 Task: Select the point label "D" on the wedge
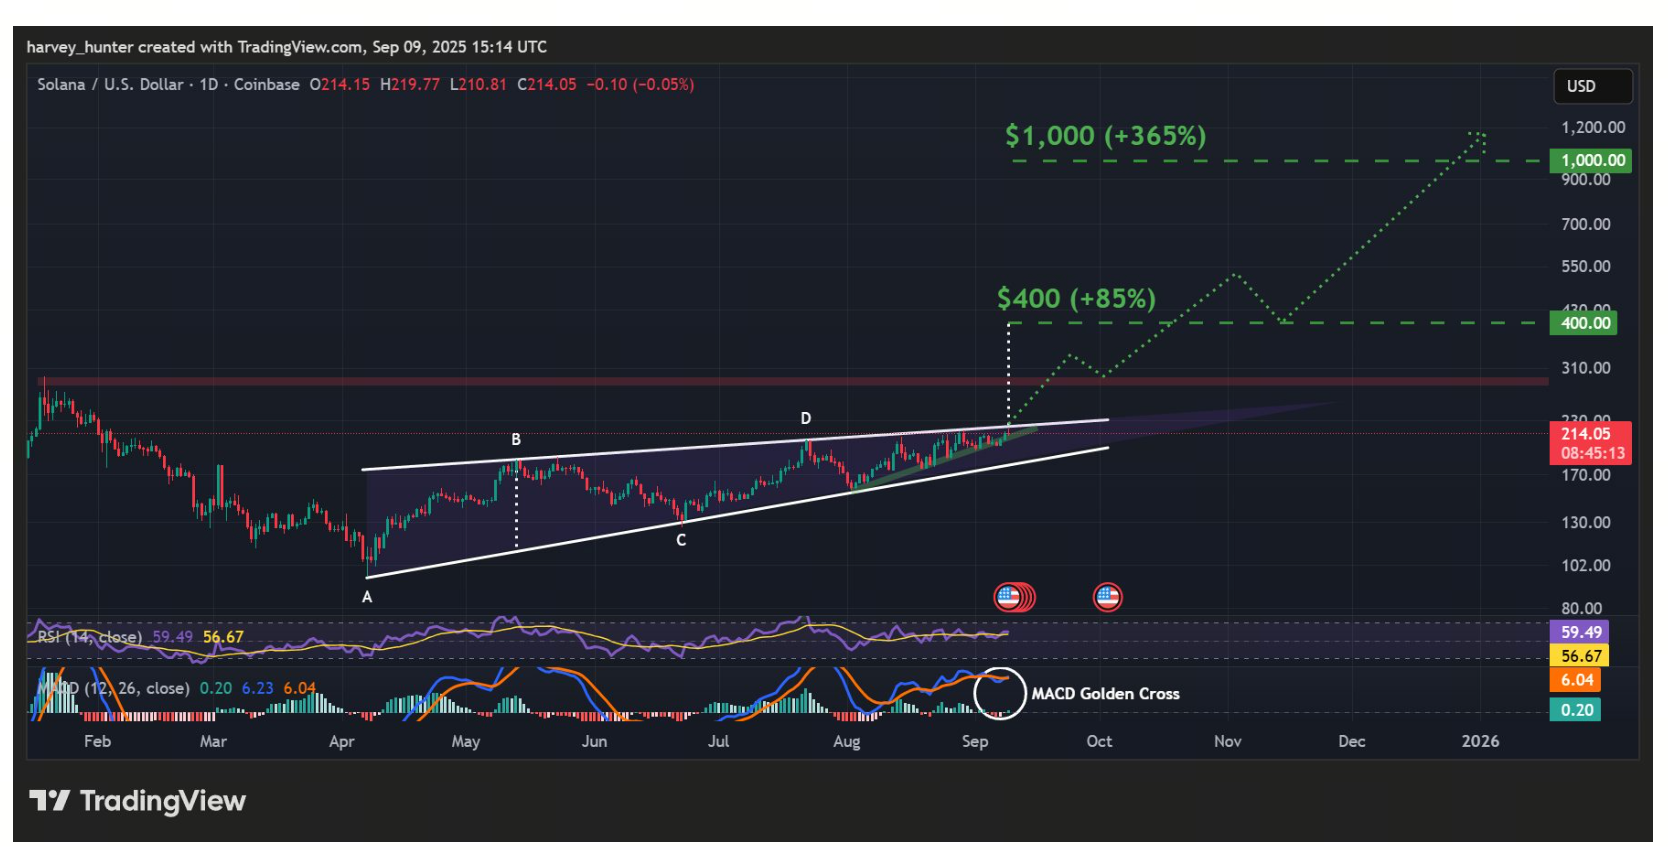click(x=805, y=418)
